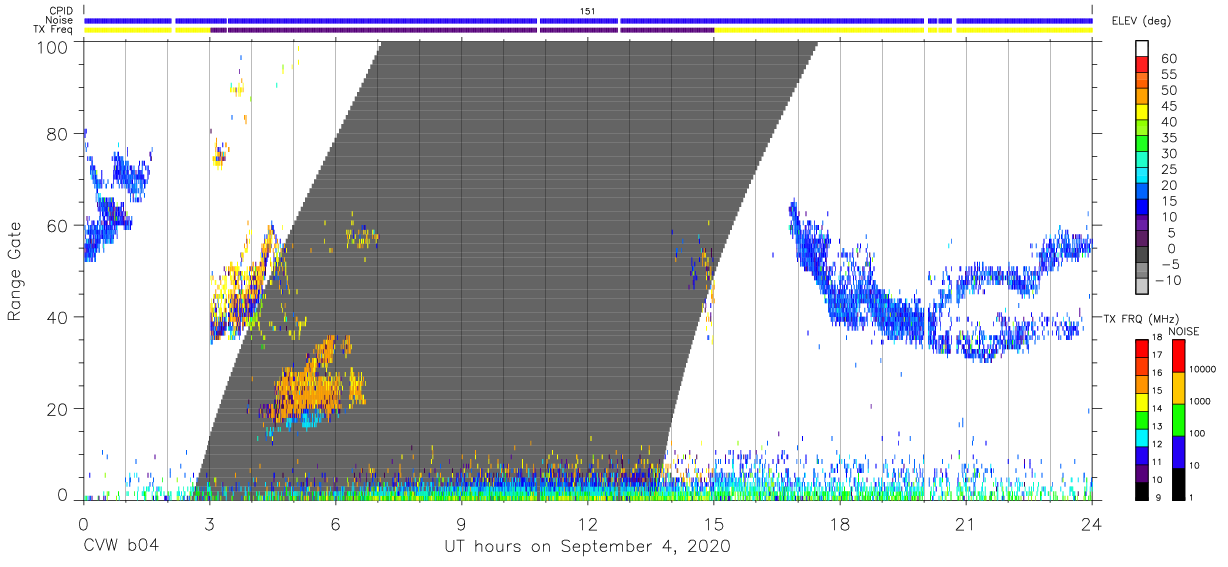
Task: Click the blue Noise indicator strip
Action: 588,20
